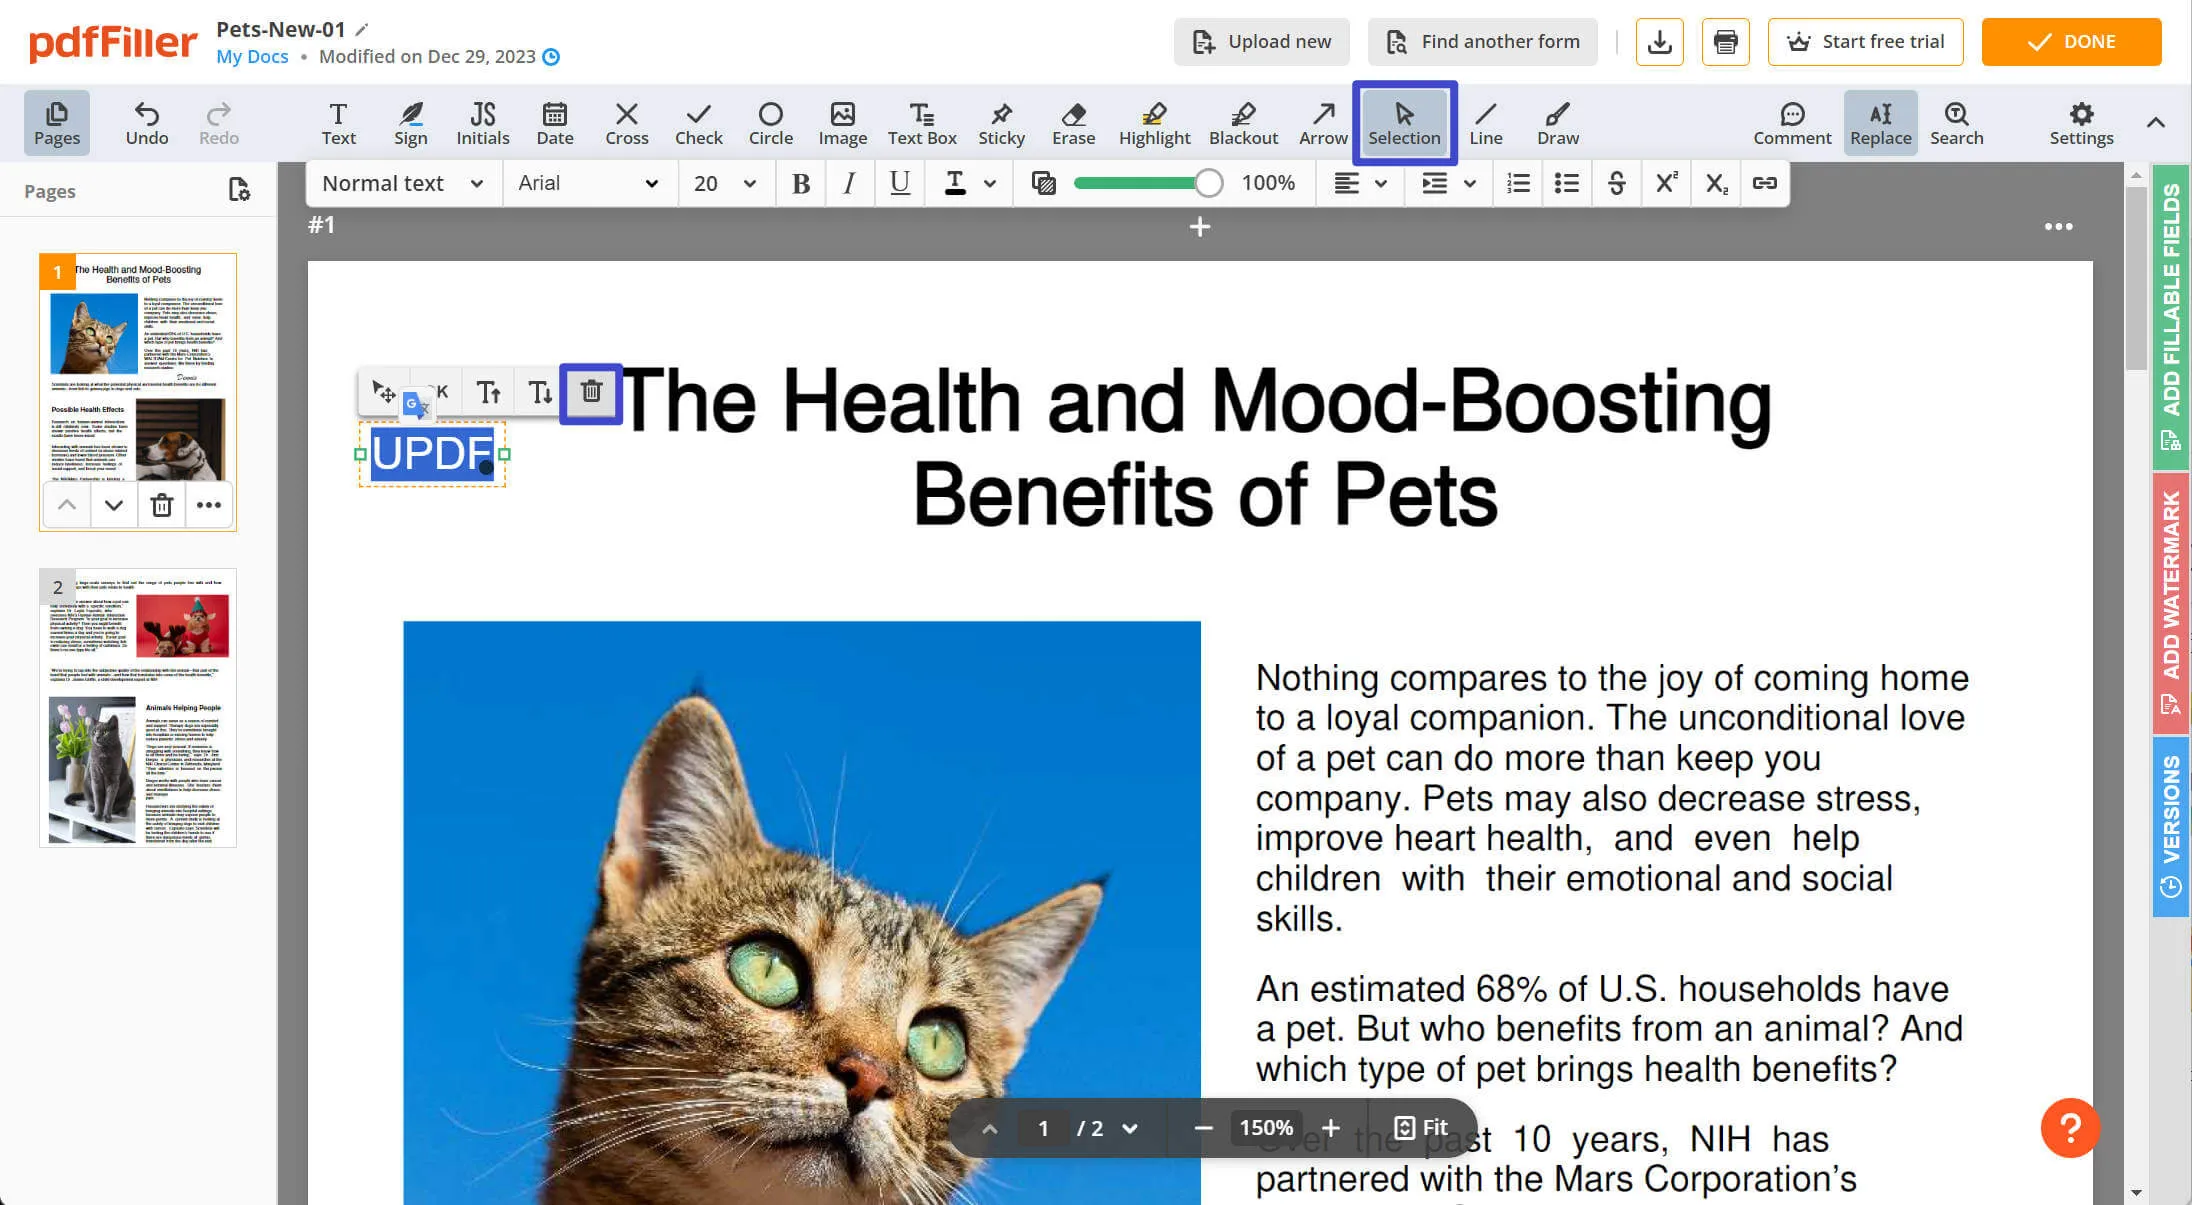Select the Blackout tool
Viewport: 2192px width, 1205px height.
[x=1244, y=123]
